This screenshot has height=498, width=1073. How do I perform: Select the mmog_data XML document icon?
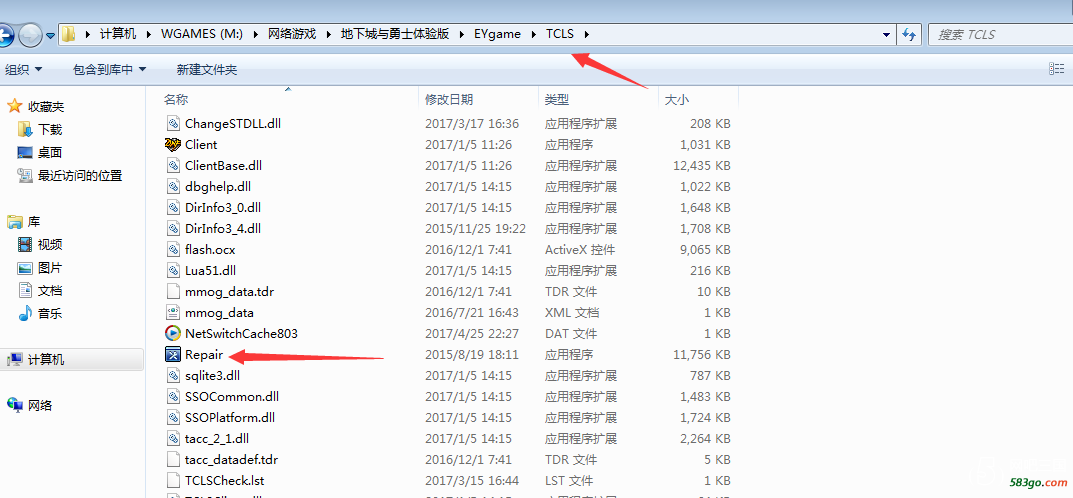pos(173,313)
